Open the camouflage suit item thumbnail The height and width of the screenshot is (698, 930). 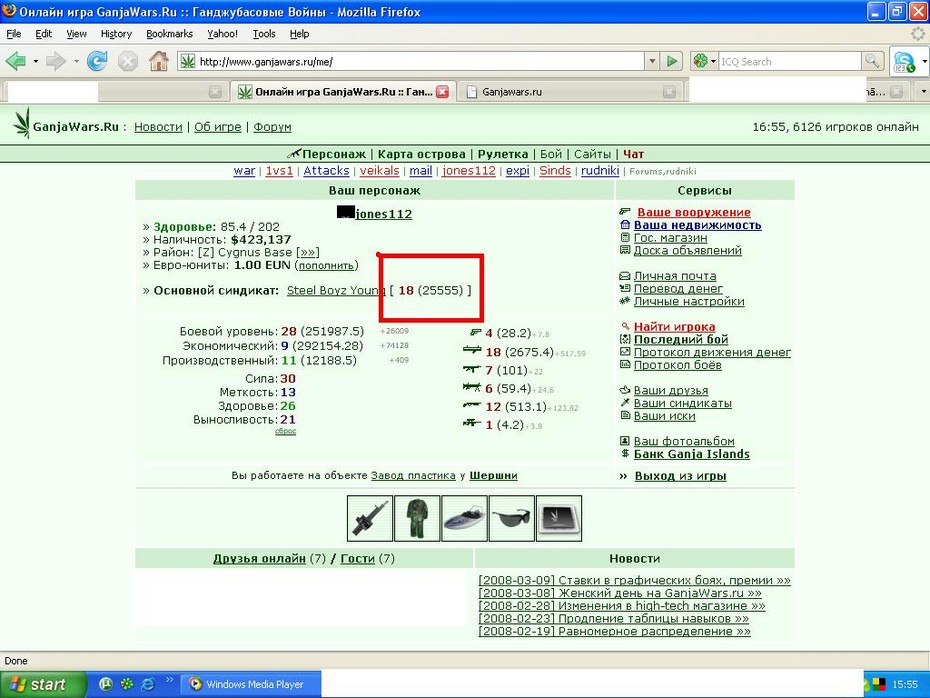coord(418,519)
